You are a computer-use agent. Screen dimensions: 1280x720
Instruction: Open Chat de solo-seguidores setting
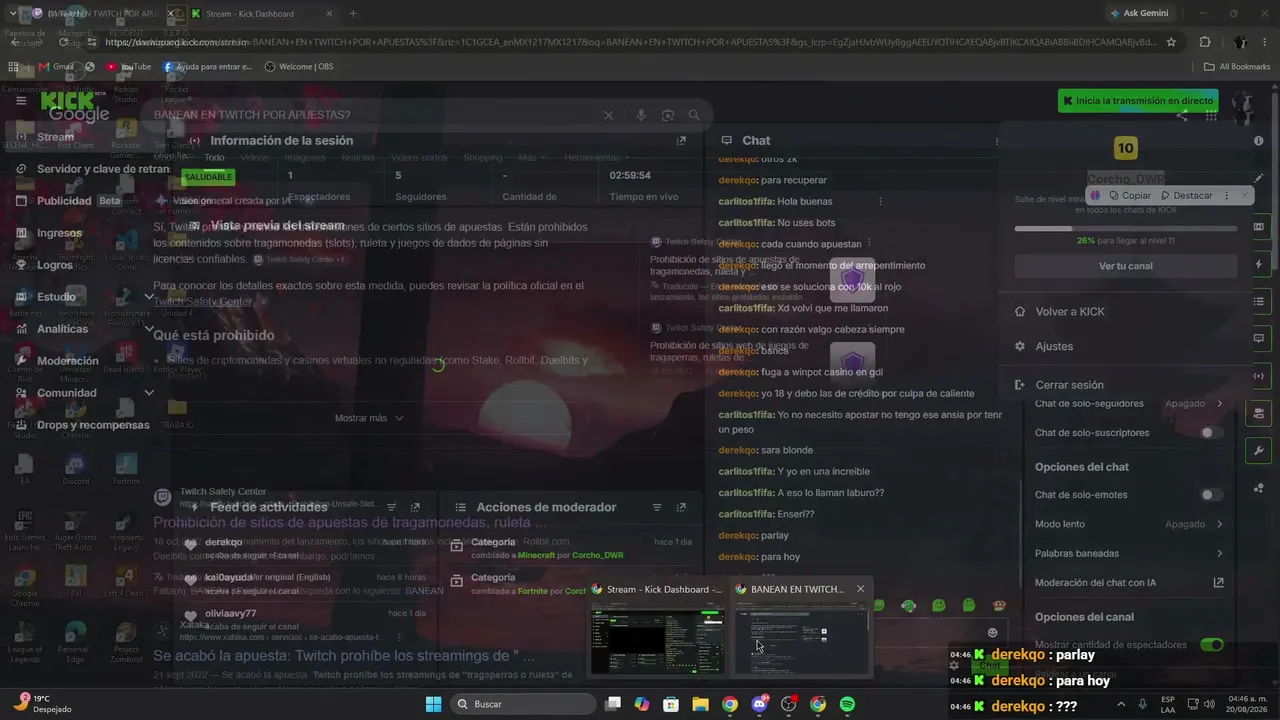[x=1129, y=404]
